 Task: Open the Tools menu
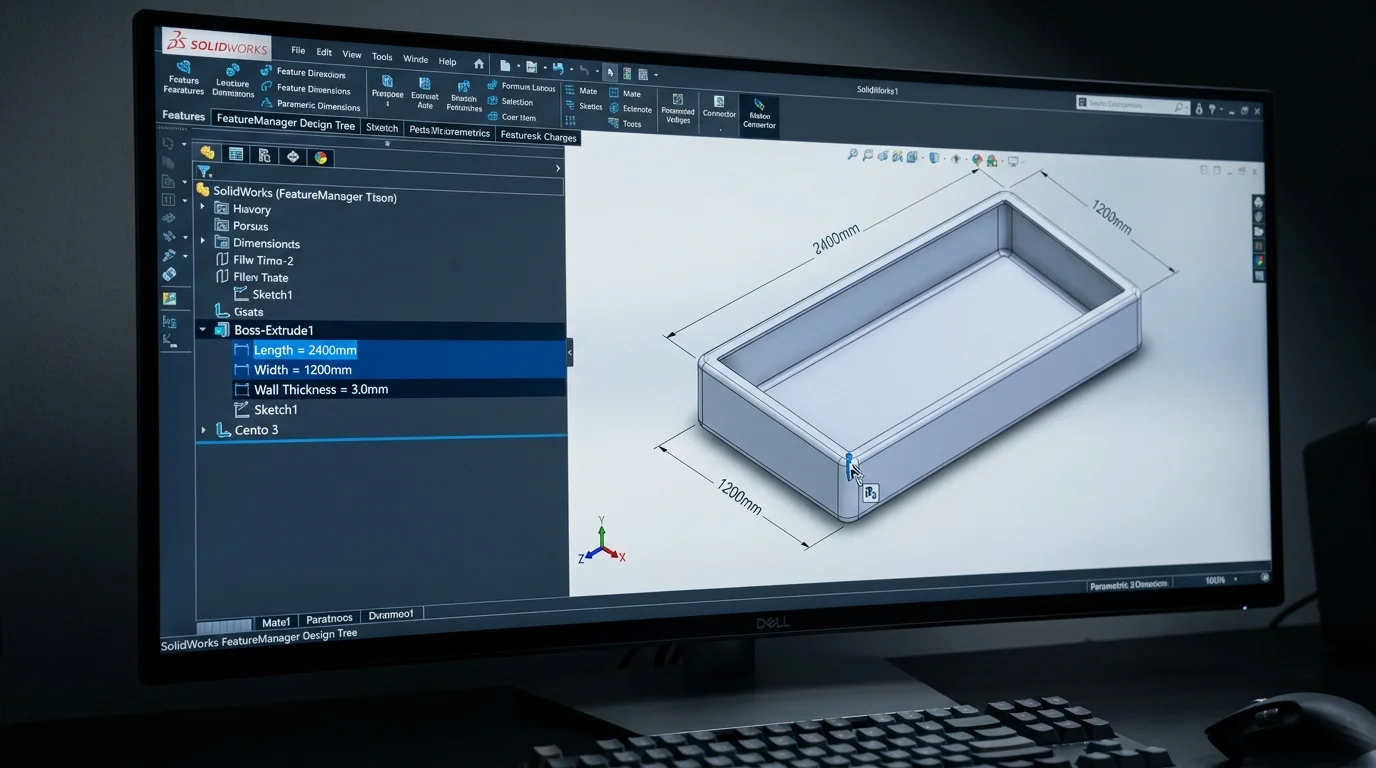[382, 56]
